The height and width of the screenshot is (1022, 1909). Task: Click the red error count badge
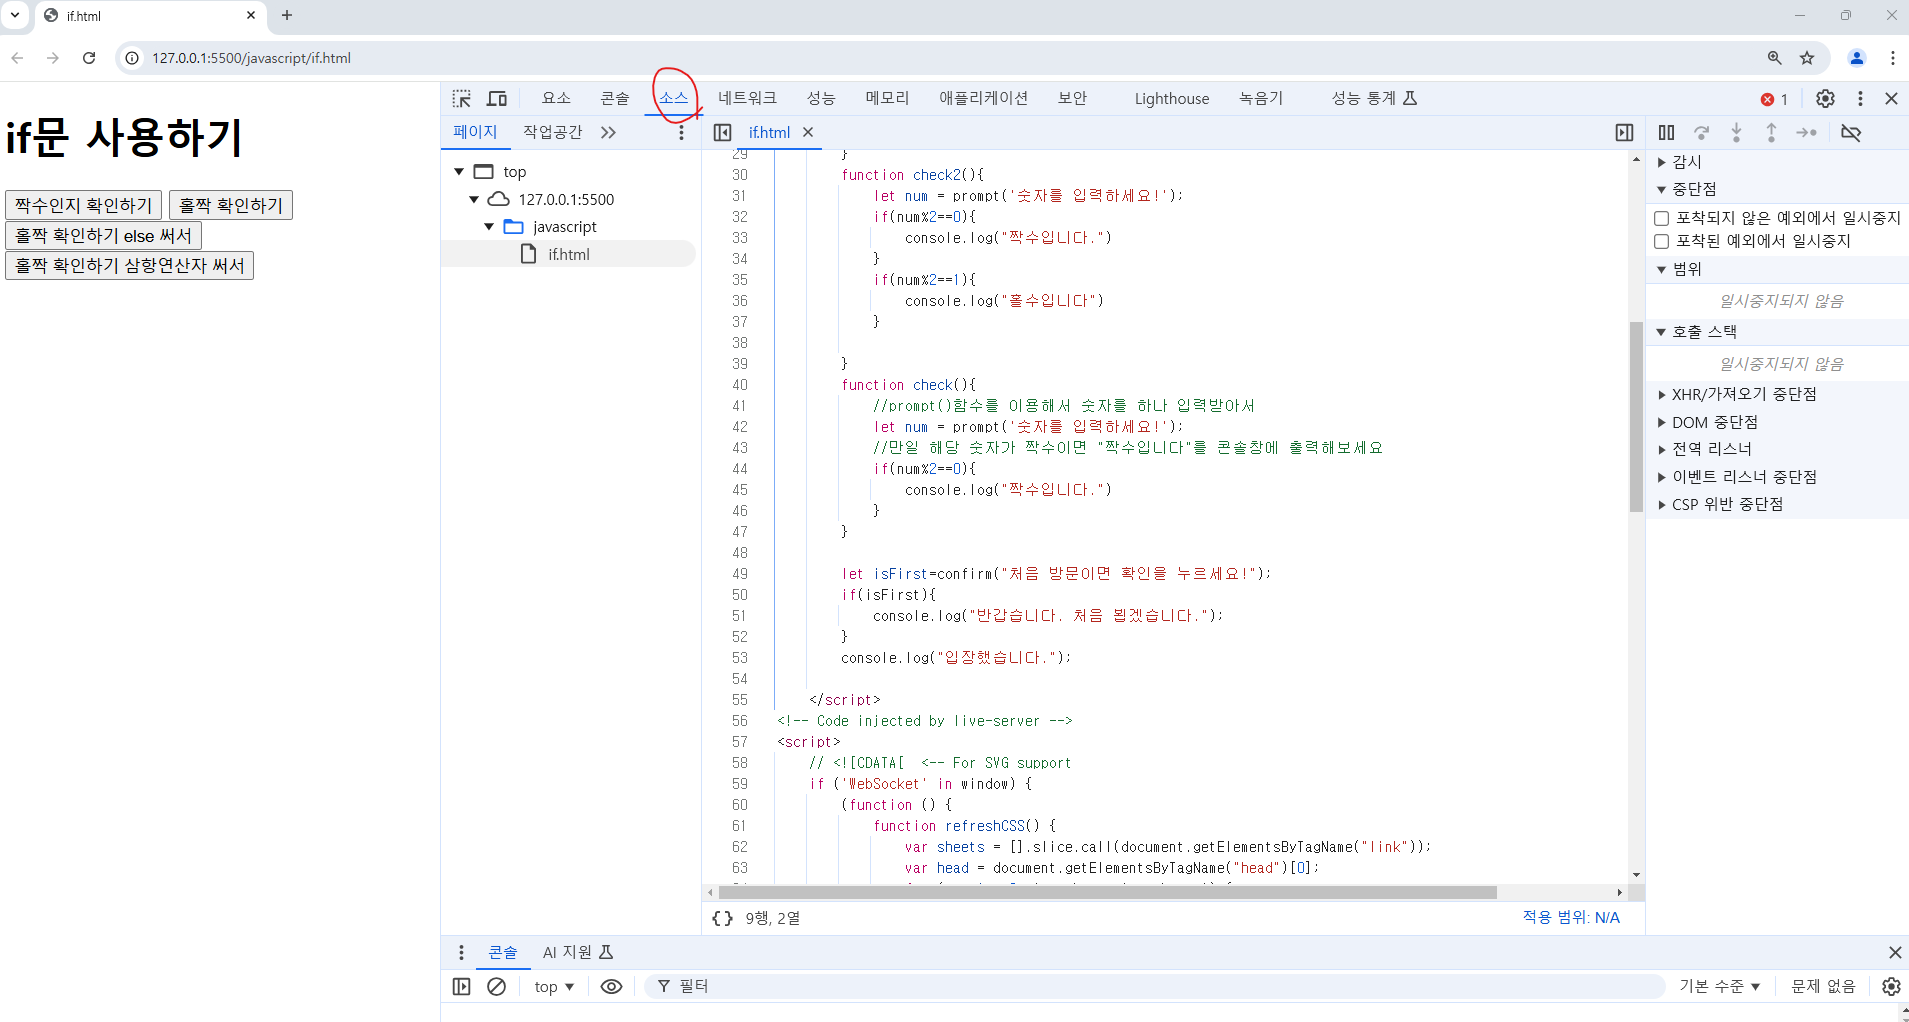pos(1774,99)
